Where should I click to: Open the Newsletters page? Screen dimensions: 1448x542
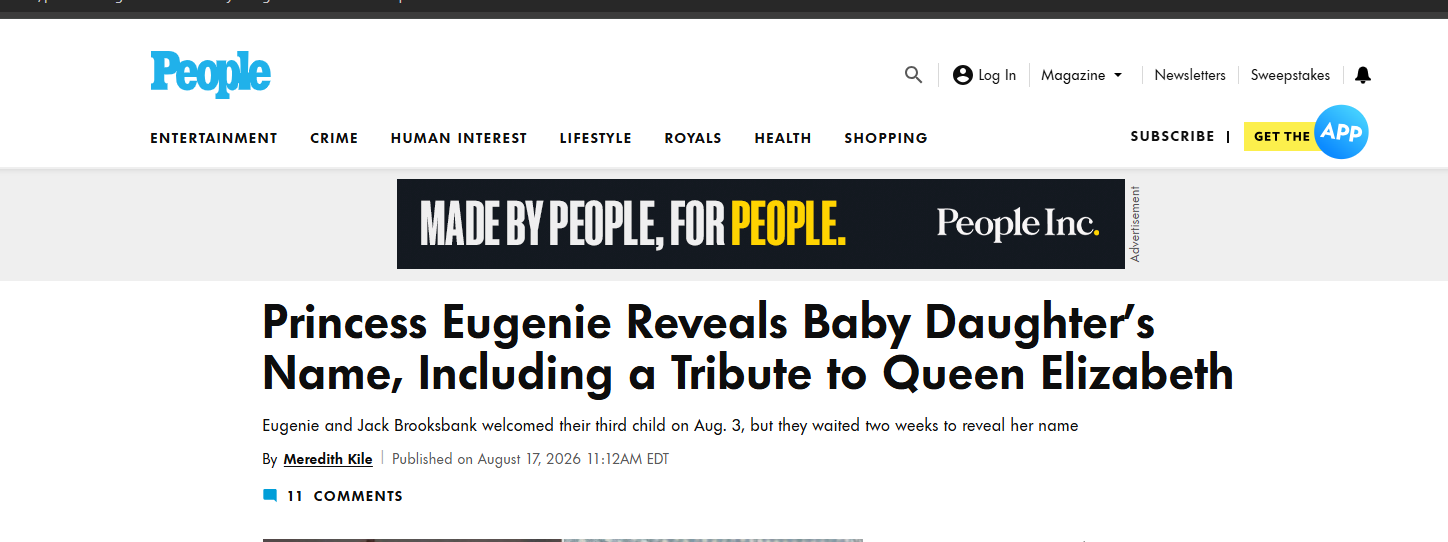[x=1190, y=75]
